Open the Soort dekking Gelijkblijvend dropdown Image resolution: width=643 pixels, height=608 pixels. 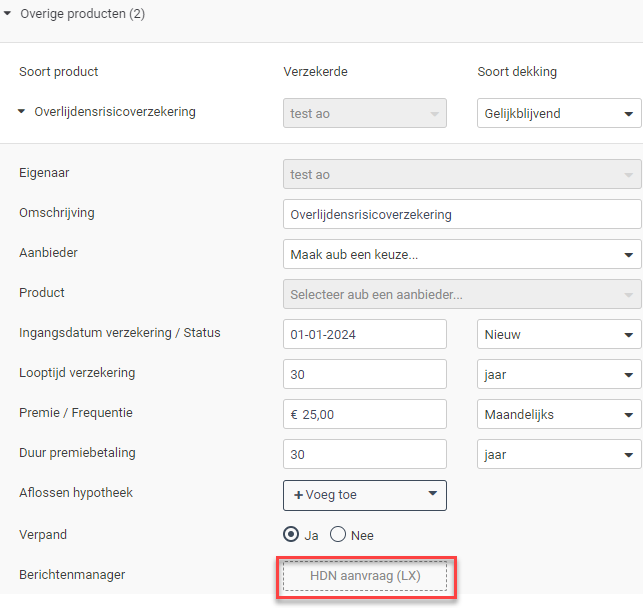559,113
